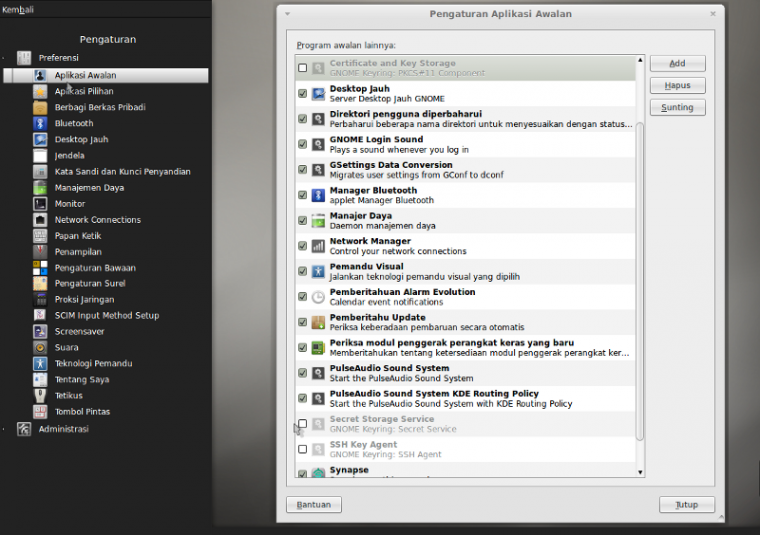This screenshot has height=535, width=760.
Task: Click the Add button
Action: click(x=677, y=63)
